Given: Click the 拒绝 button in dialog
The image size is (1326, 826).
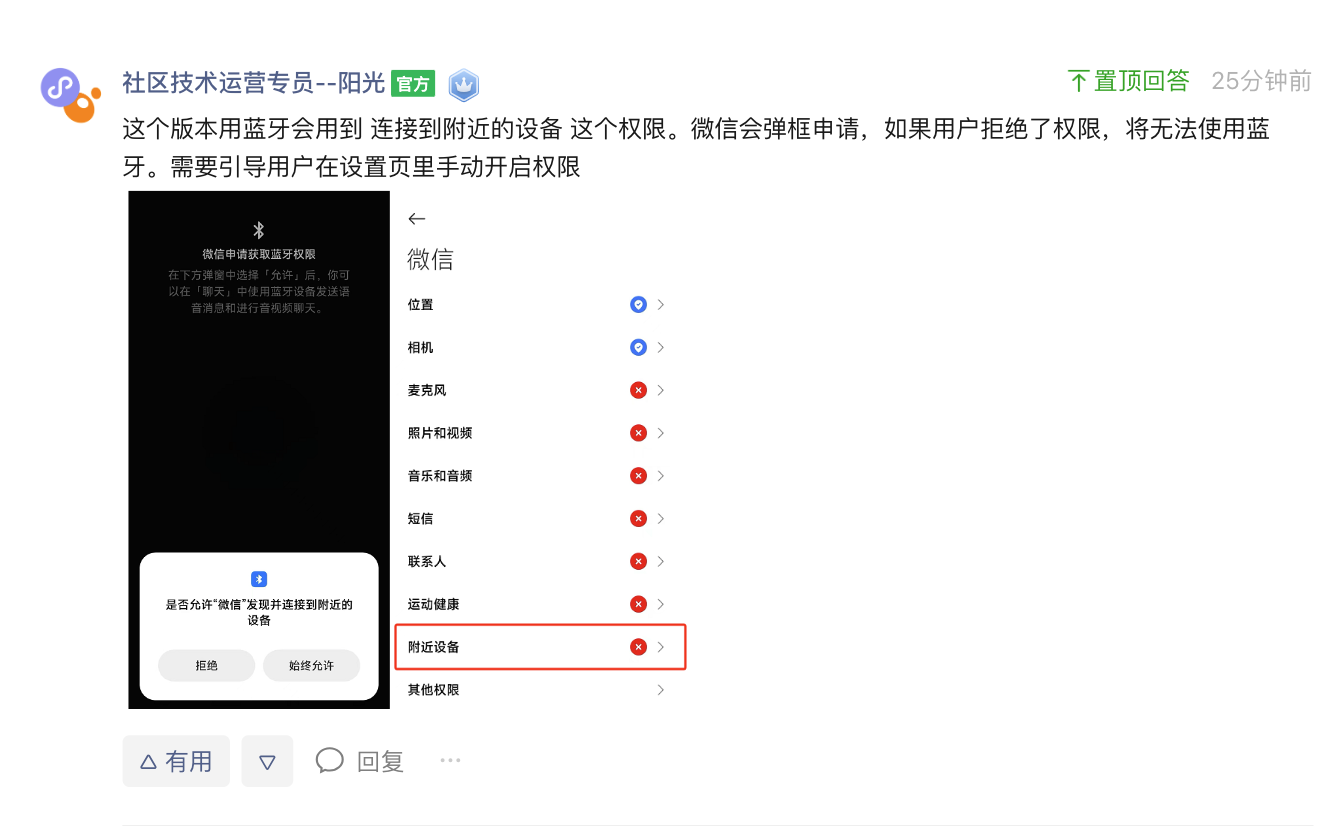Looking at the screenshot, I should click(207, 665).
